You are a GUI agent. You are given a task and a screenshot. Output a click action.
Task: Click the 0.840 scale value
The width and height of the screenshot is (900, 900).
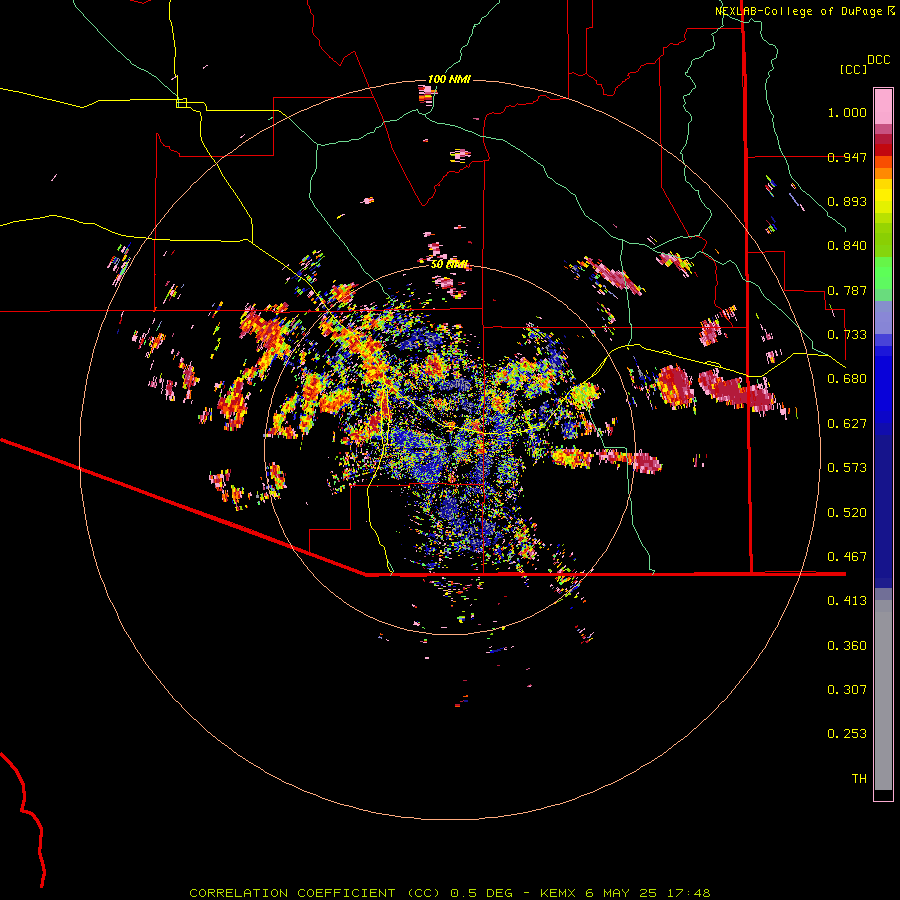(847, 246)
